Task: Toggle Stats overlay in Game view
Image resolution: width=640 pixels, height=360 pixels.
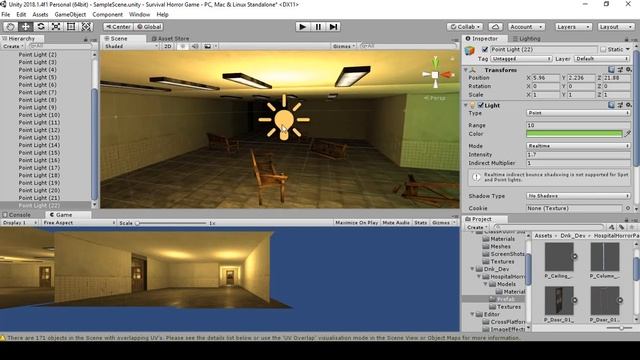Action: point(420,222)
